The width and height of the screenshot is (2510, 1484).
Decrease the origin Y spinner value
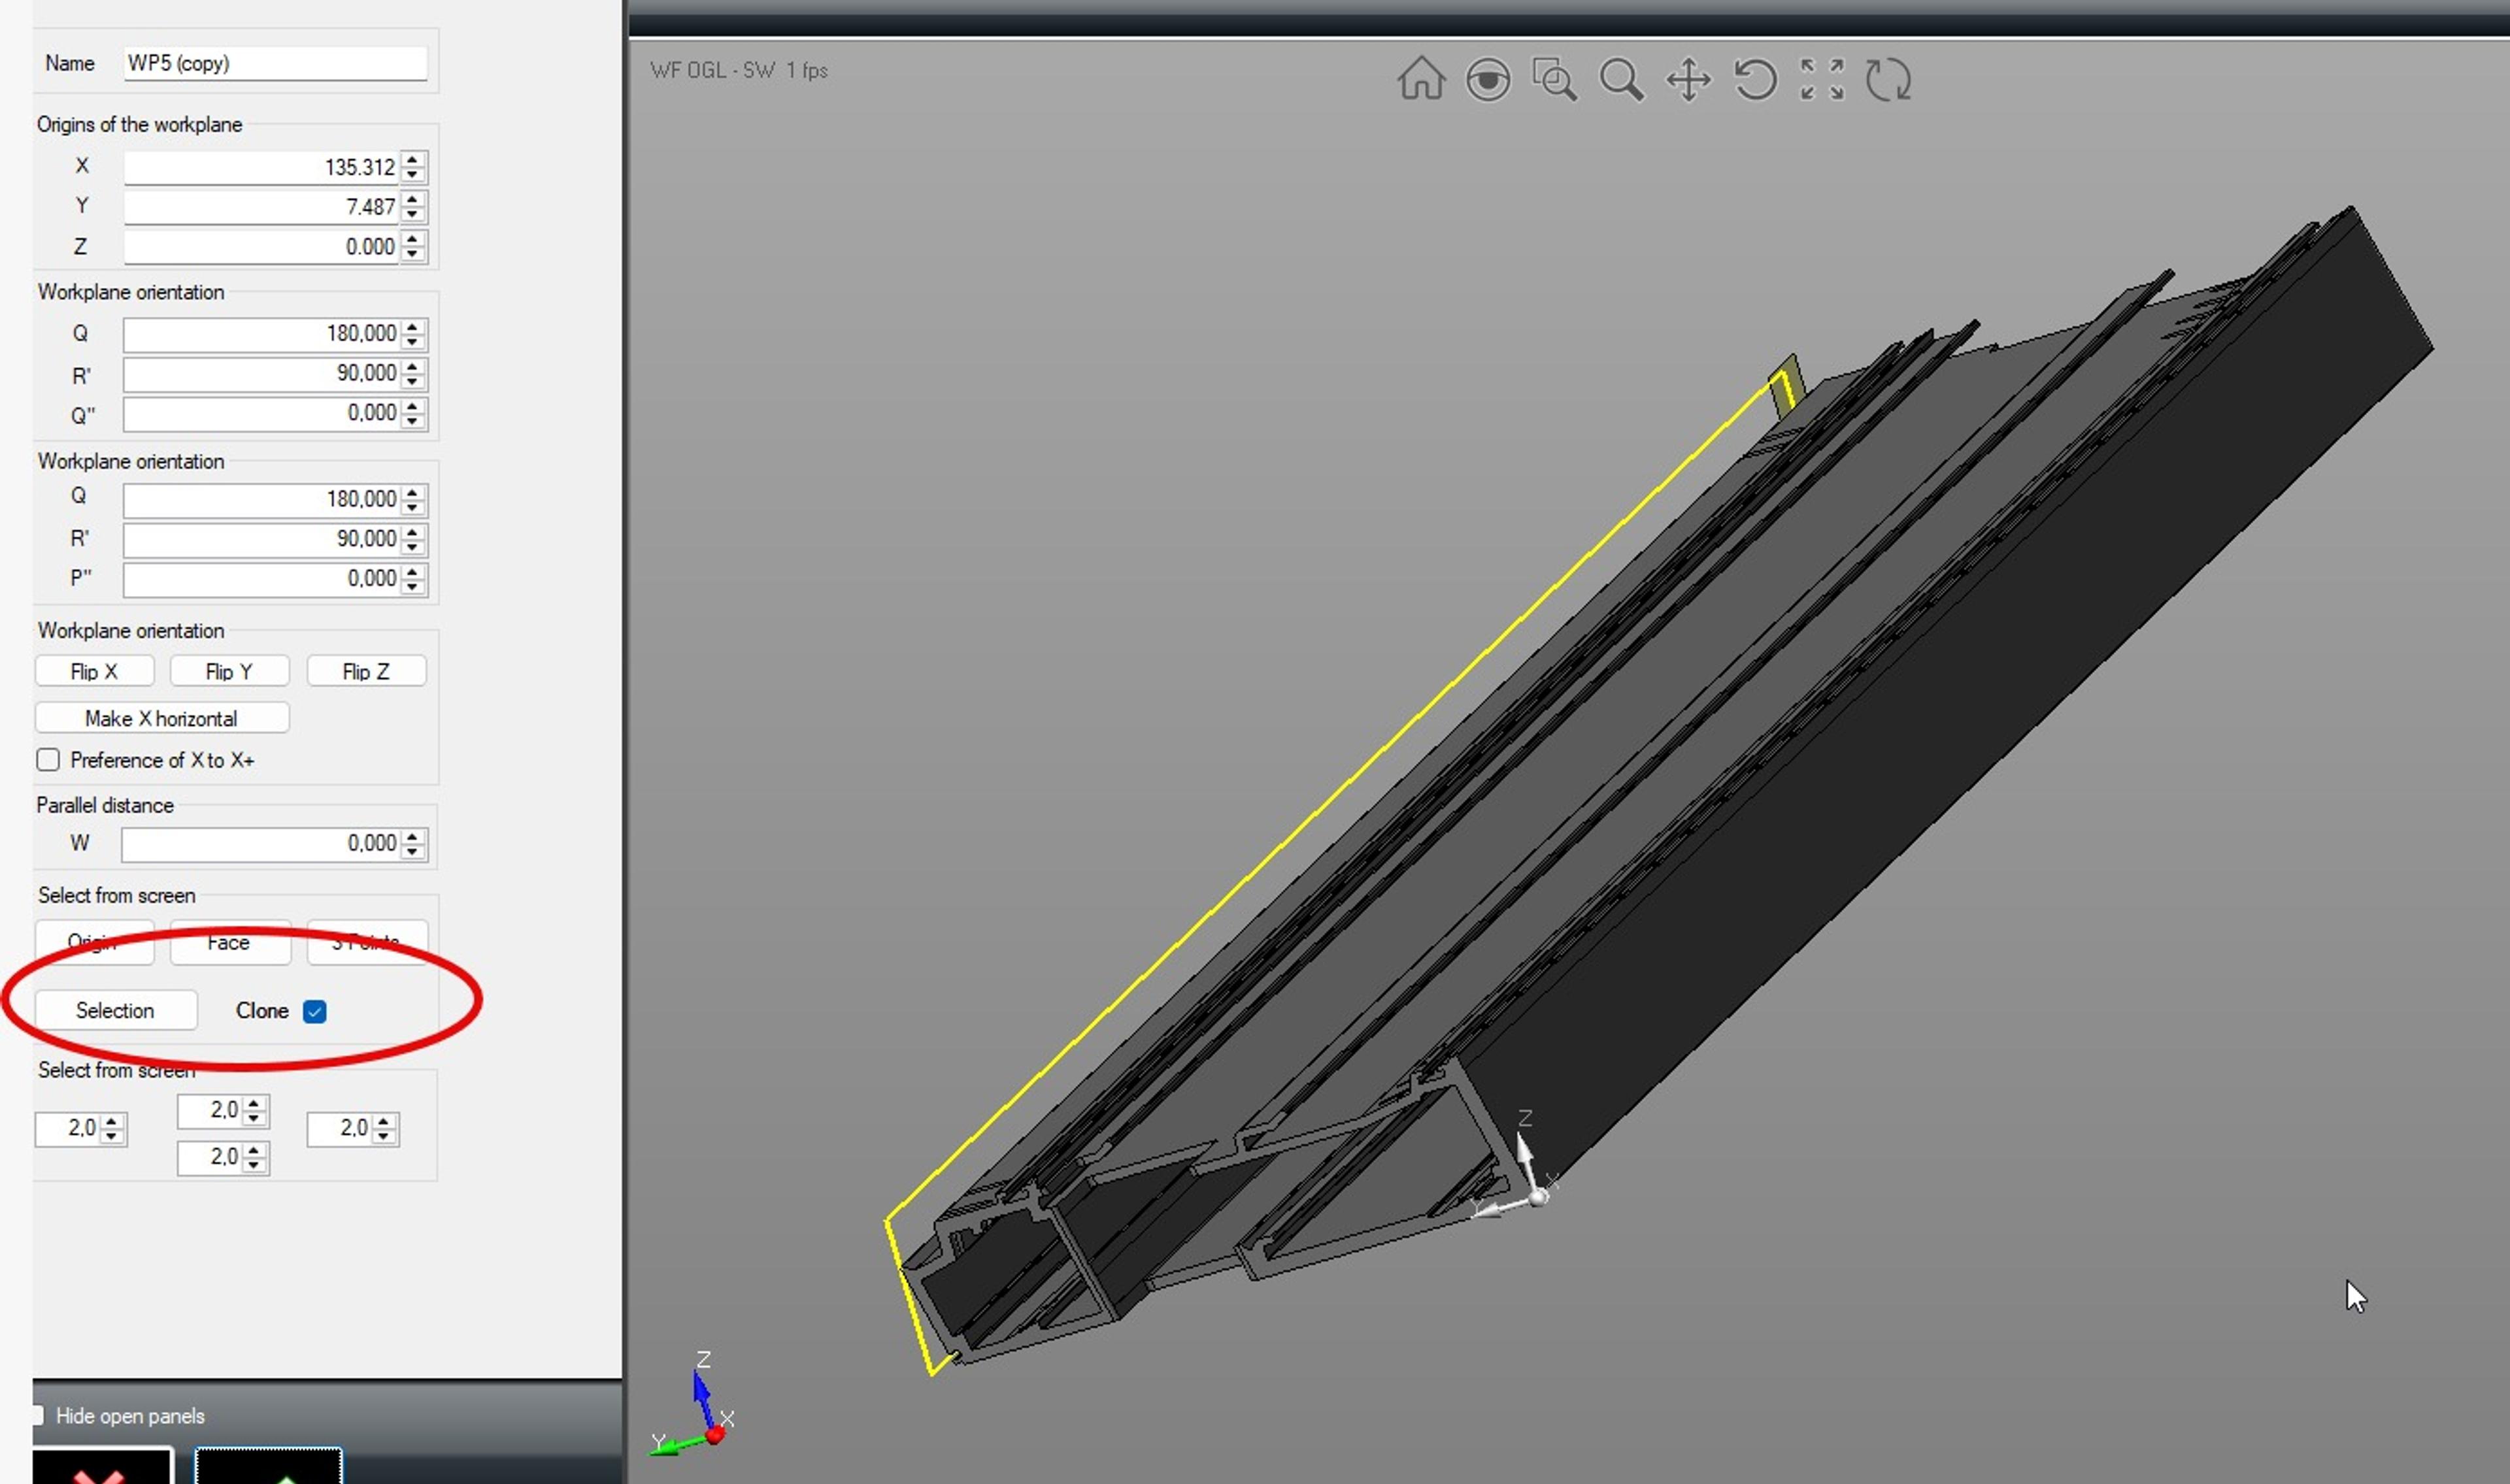412,215
